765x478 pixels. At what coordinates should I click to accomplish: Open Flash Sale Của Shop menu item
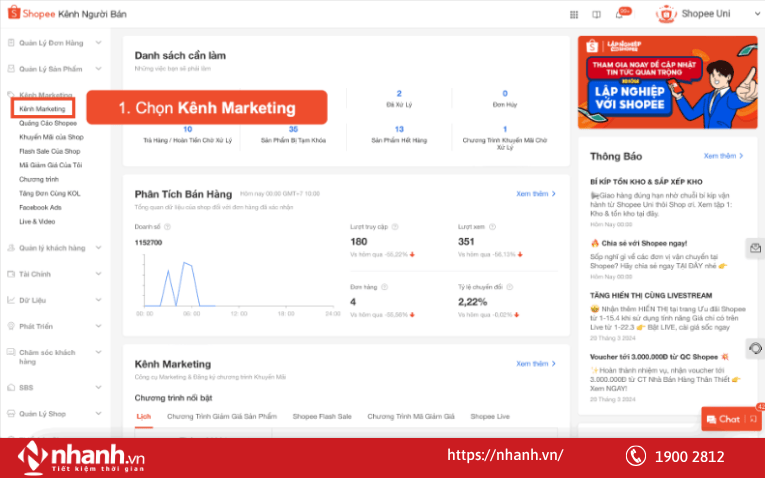pos(50,151)
